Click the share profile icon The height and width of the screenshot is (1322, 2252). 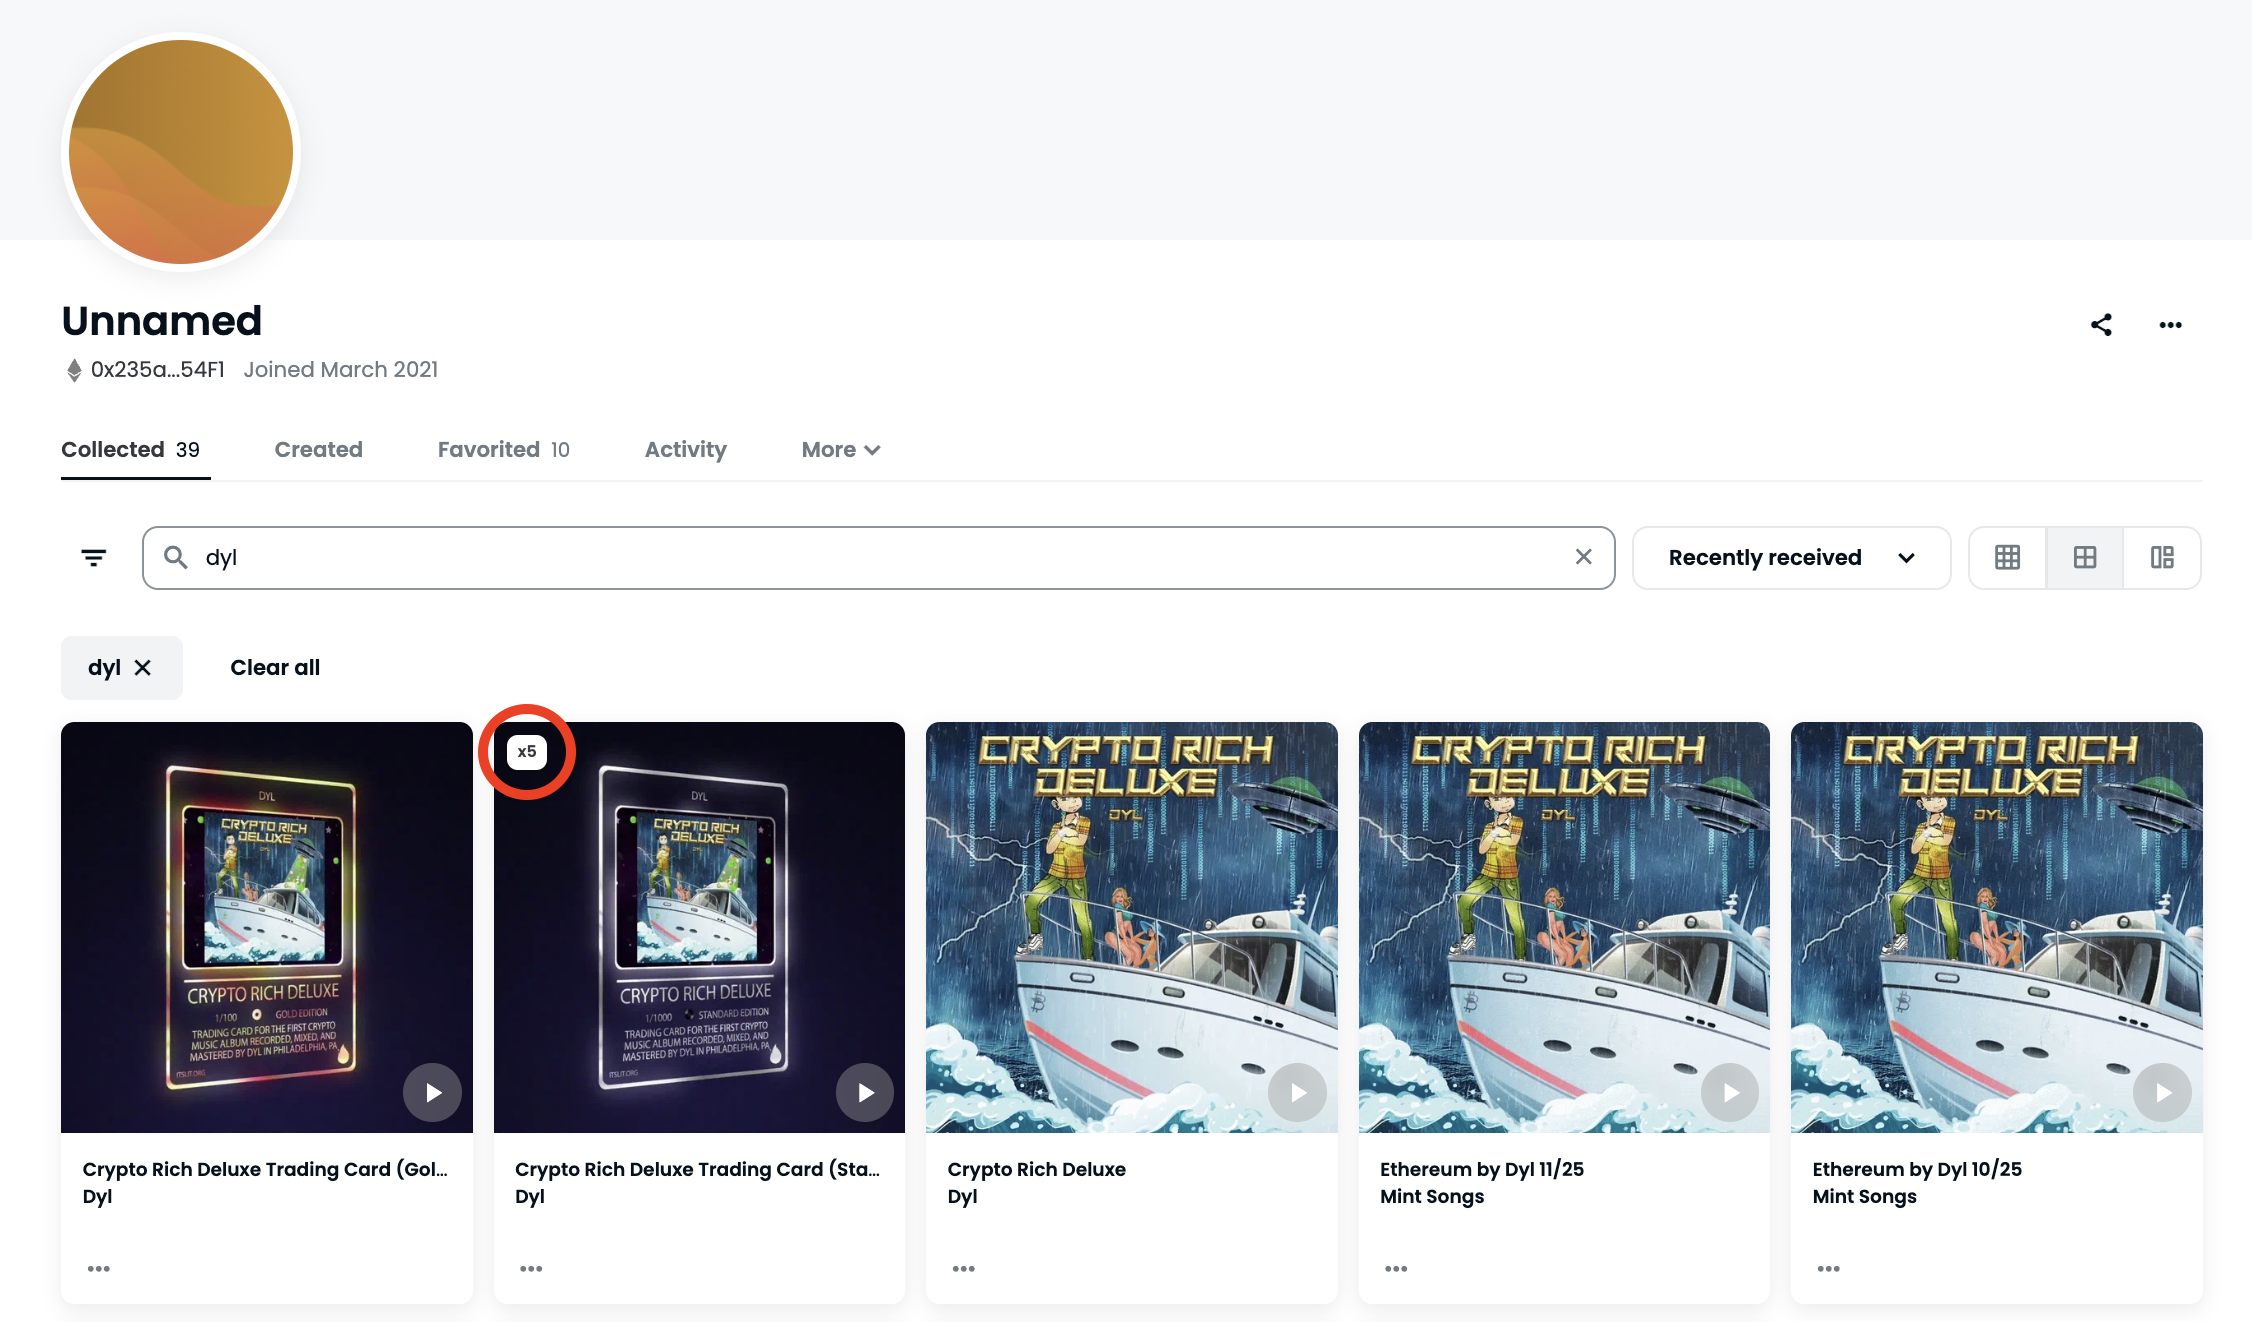(x=2101, y=325)
